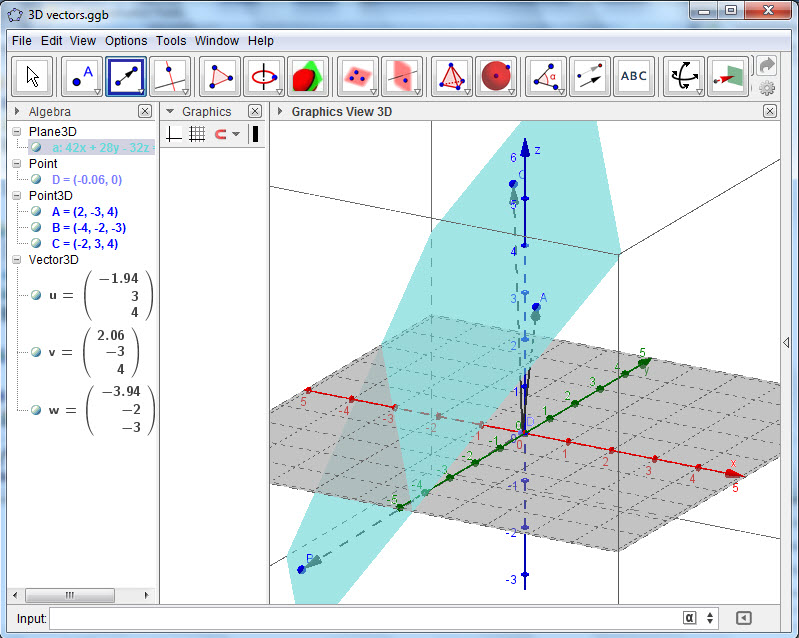Toggle visibility of vector u
The image size is (799, 638).
point(36,295)
